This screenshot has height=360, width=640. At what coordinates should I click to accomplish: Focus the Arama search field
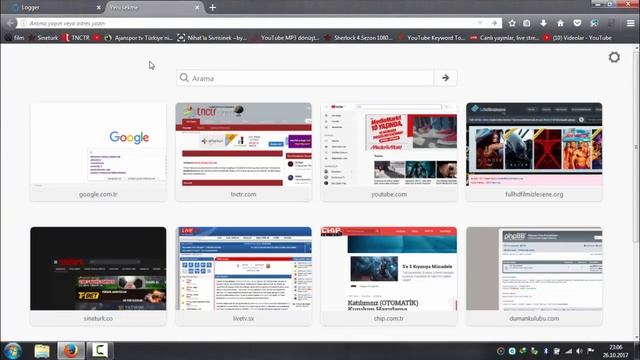tap(305, 78)
